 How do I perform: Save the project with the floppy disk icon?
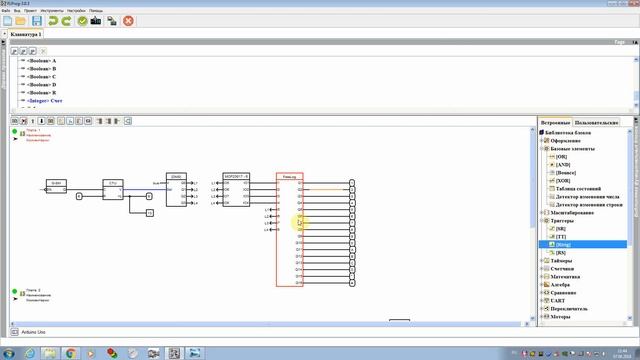pyautogui.click(x=37, y=21)
